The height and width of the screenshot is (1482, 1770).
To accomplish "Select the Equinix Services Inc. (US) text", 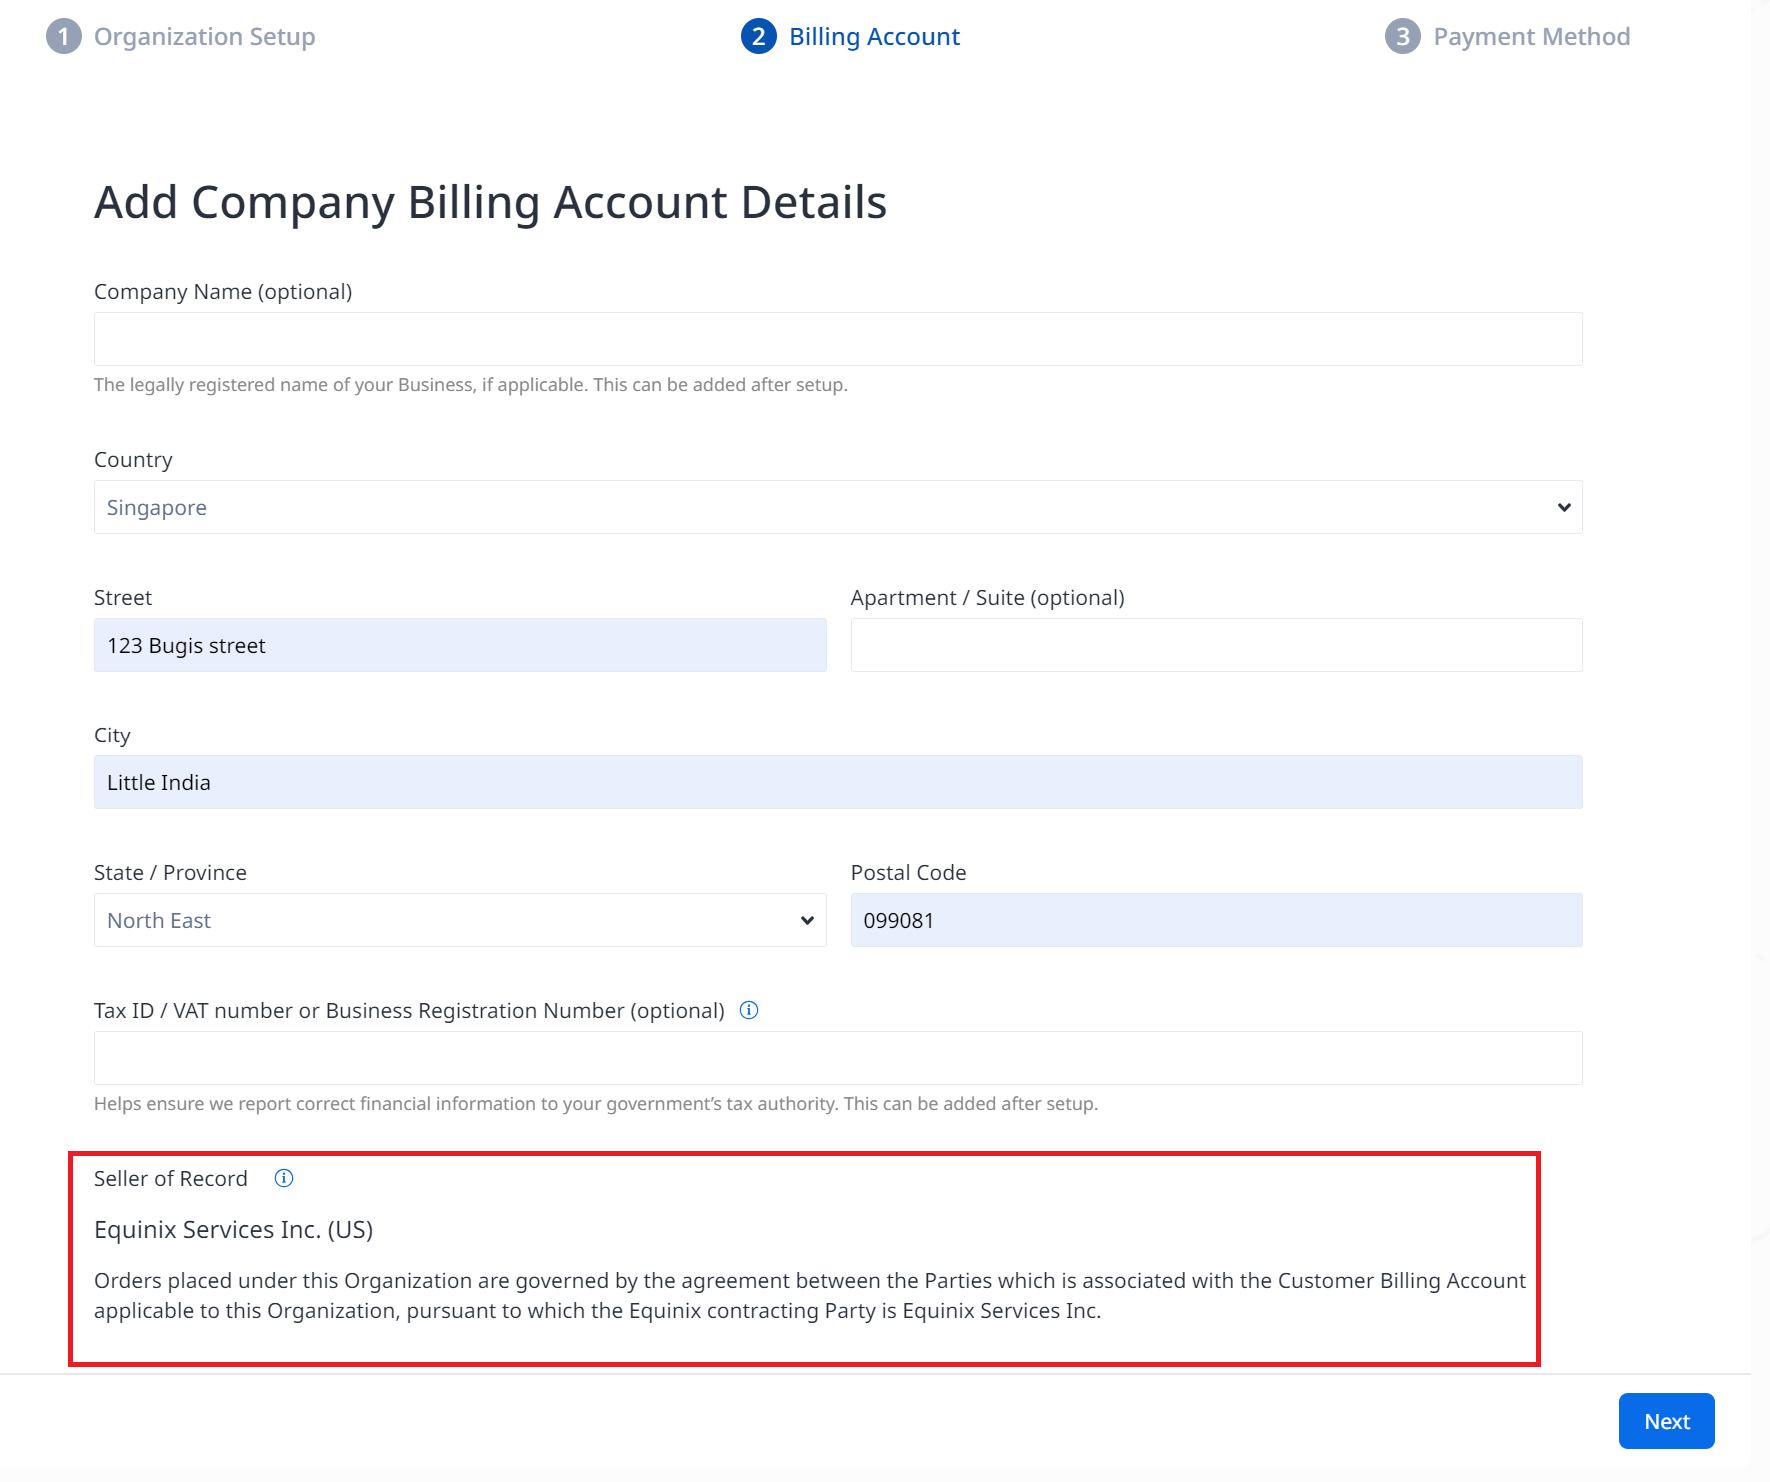I will tap(233, 1229).
